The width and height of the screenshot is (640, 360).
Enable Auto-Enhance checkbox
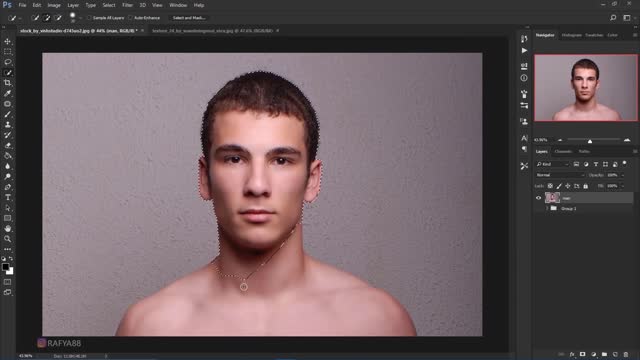131,18
